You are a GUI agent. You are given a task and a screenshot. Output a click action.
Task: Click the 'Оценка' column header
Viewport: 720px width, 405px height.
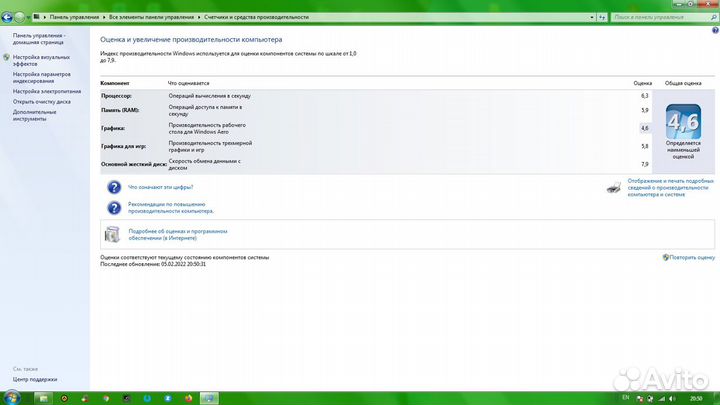(x=642, y=84)
